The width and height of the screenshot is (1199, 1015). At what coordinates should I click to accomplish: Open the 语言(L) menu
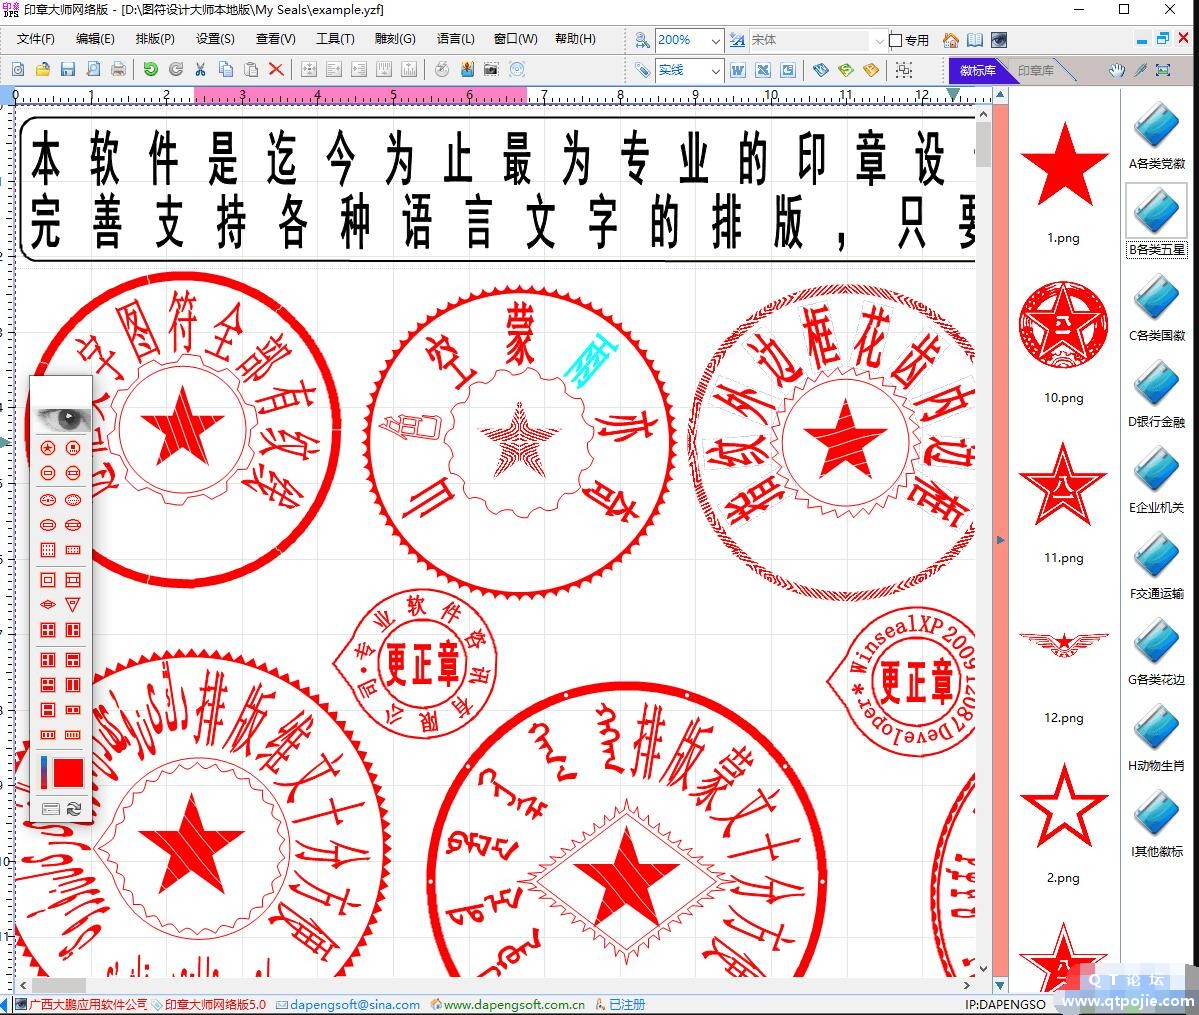tap(456, 39)
